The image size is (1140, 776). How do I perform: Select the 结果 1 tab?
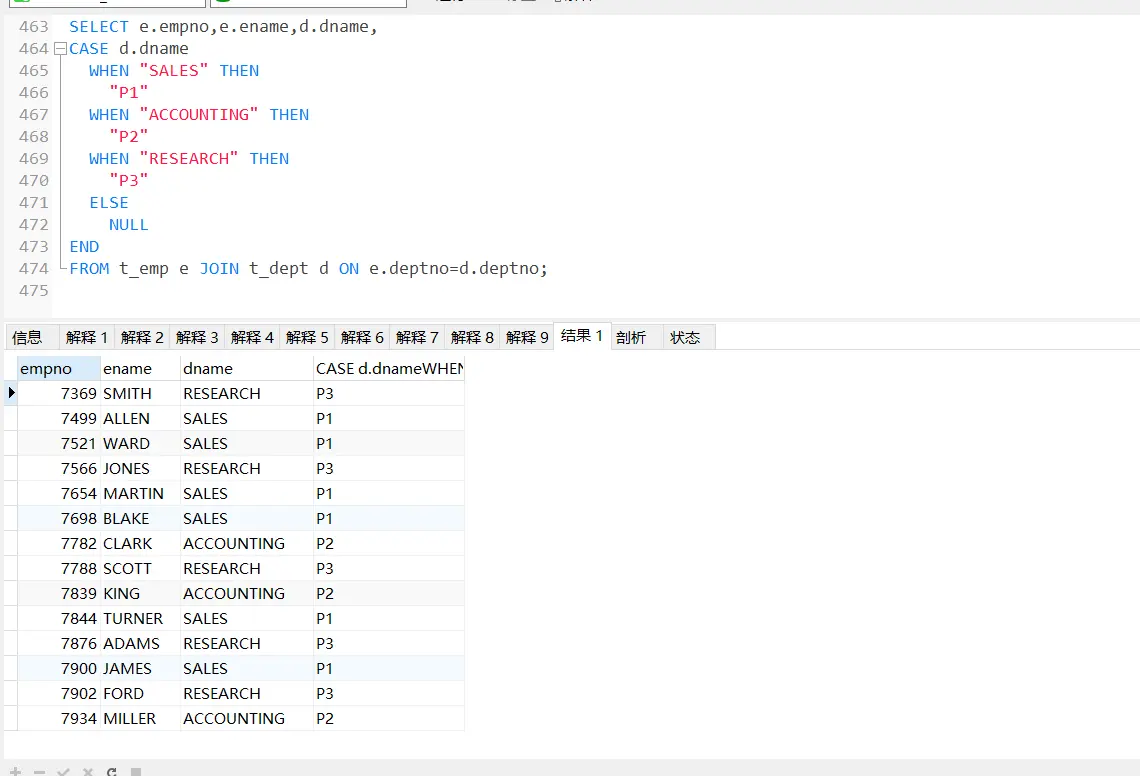pyautogui.click(x=582, y=336)
